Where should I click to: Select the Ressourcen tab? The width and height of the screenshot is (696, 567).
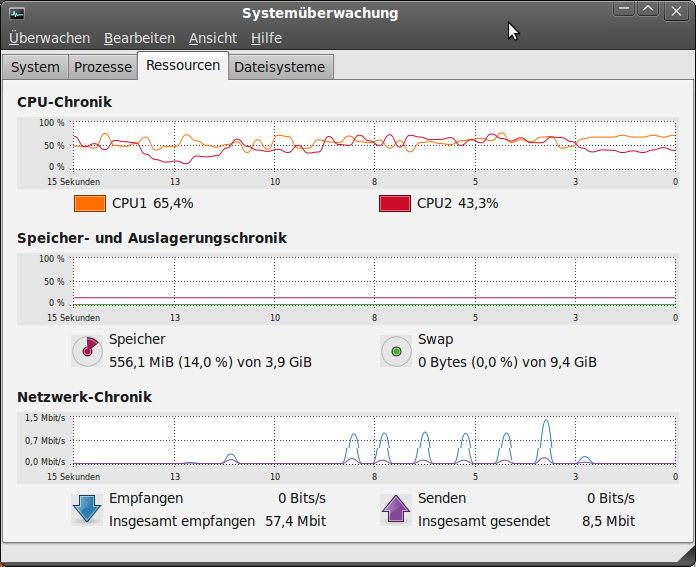(x=183, y=65)
